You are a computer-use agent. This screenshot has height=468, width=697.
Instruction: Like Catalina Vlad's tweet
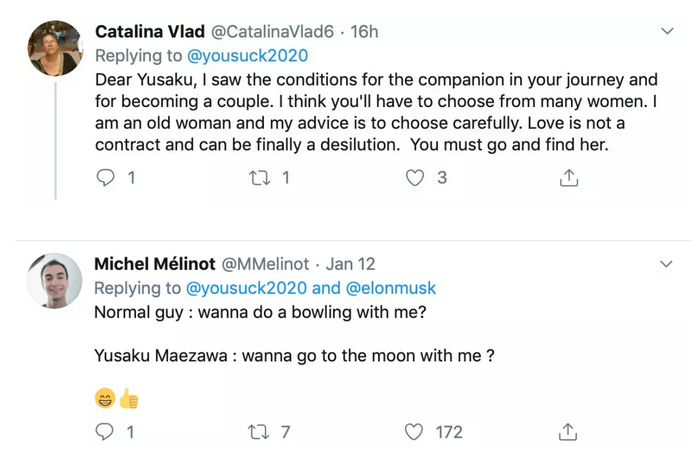tap(415, 178)
